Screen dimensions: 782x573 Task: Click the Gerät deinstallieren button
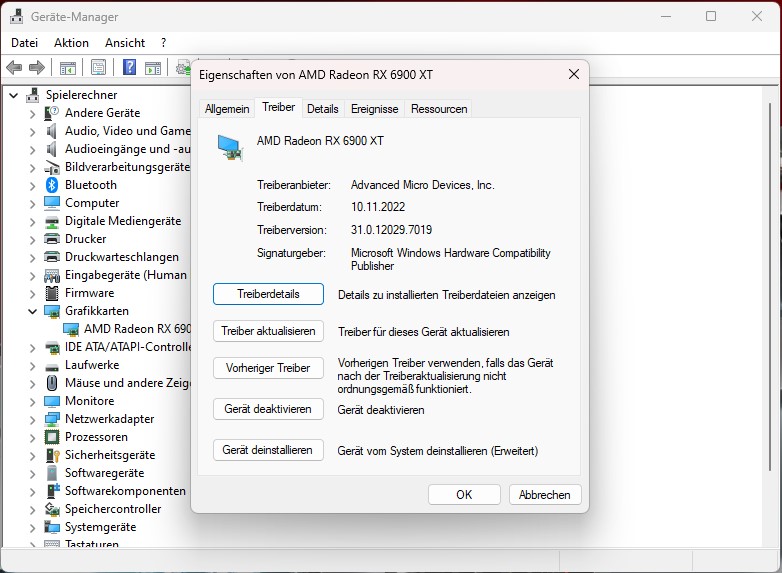click(x=268, y=450)
